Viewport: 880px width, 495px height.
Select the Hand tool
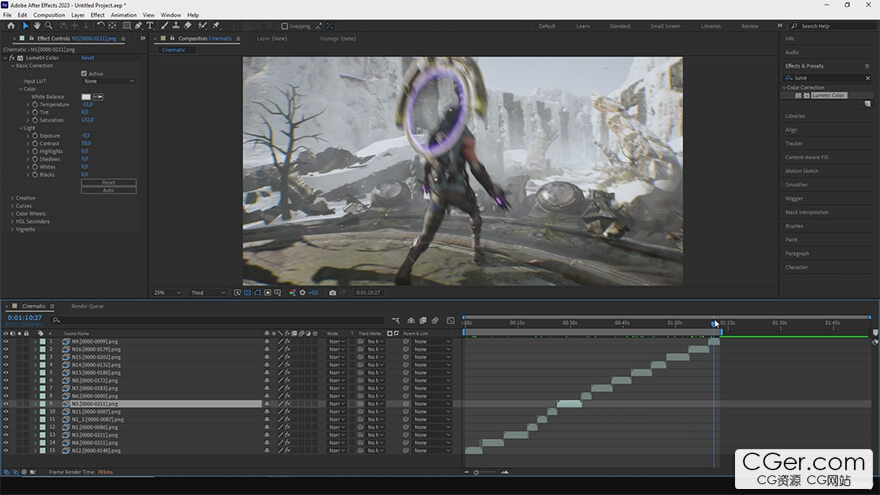(37, 26)
